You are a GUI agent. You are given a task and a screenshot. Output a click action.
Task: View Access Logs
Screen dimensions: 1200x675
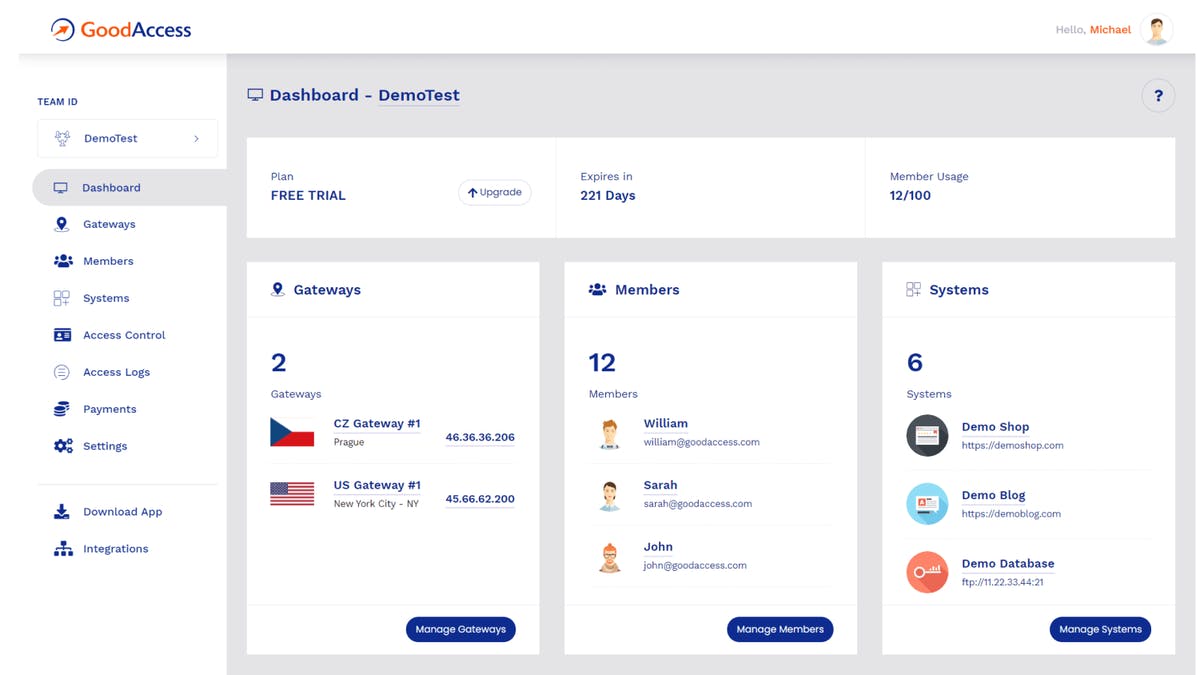click(116, 372)
